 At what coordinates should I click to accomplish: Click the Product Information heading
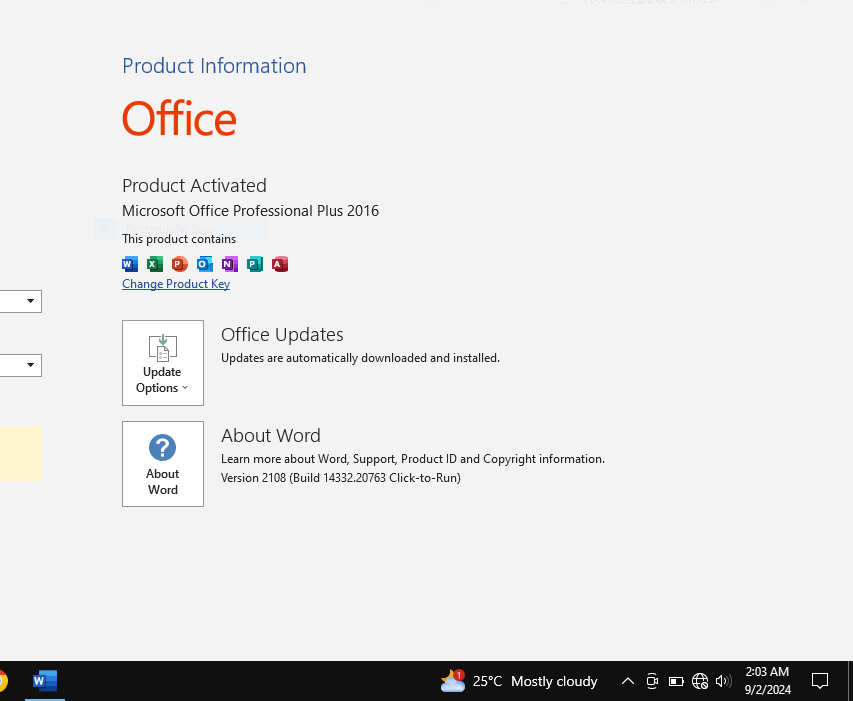click(x=214, y=66)
